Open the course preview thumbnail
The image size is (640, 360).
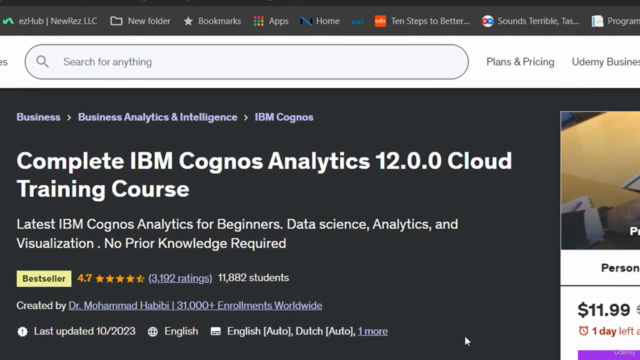(x=600, y=180)
